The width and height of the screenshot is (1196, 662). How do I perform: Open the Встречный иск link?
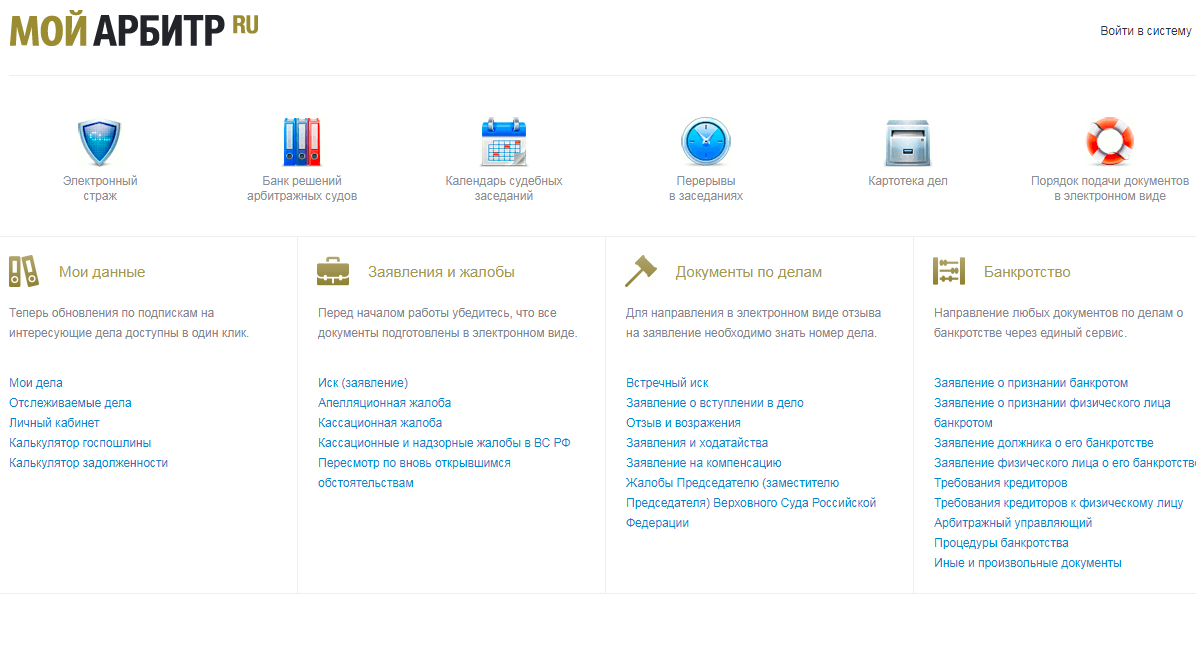pyautogui.click(x=667, y=383)
